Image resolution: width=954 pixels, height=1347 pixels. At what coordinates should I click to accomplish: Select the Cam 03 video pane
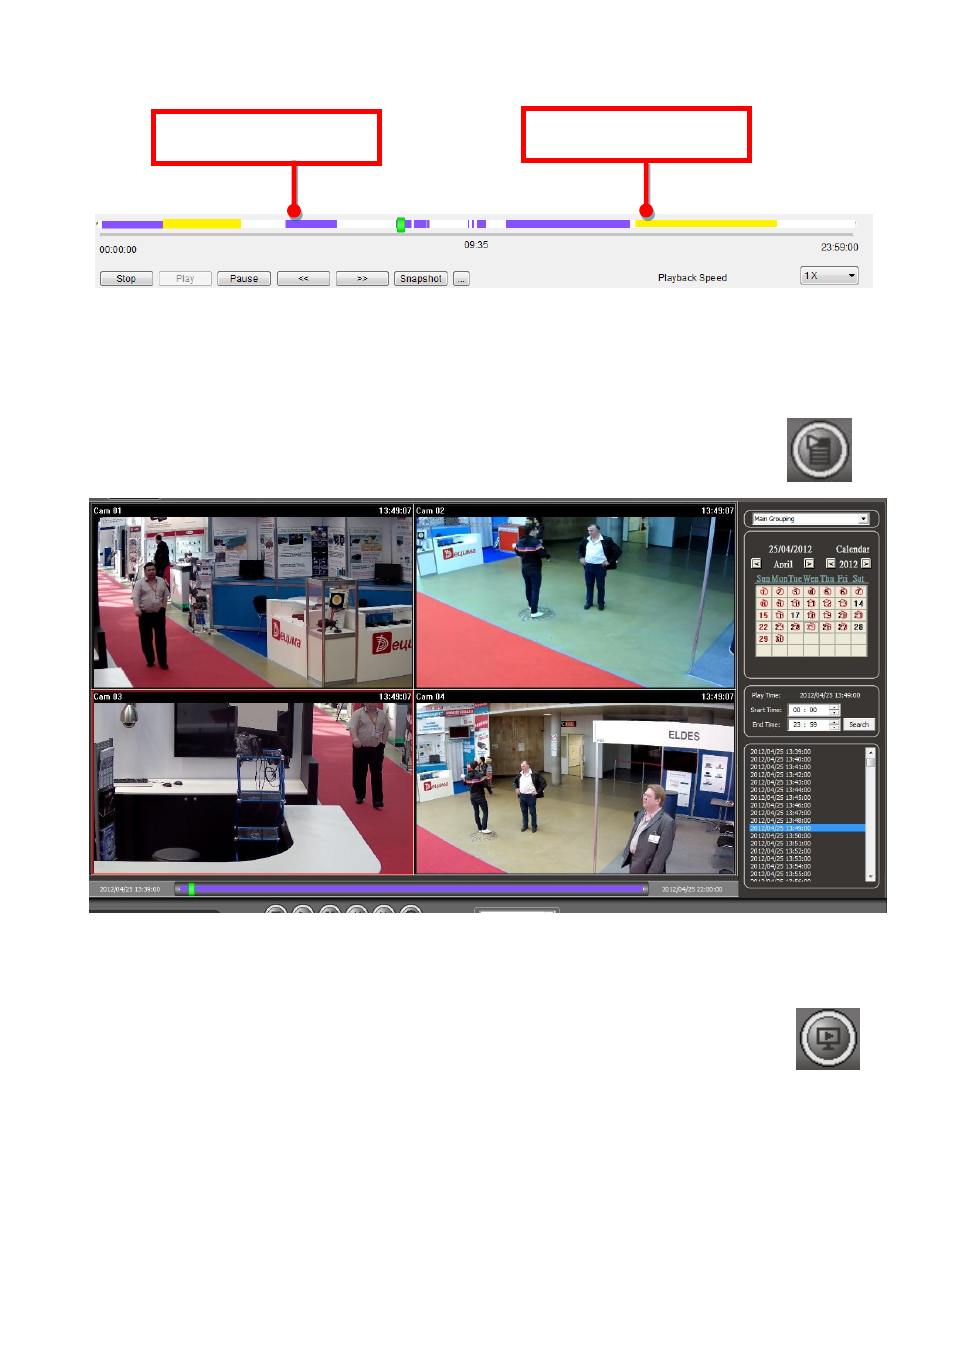[252, 783]
